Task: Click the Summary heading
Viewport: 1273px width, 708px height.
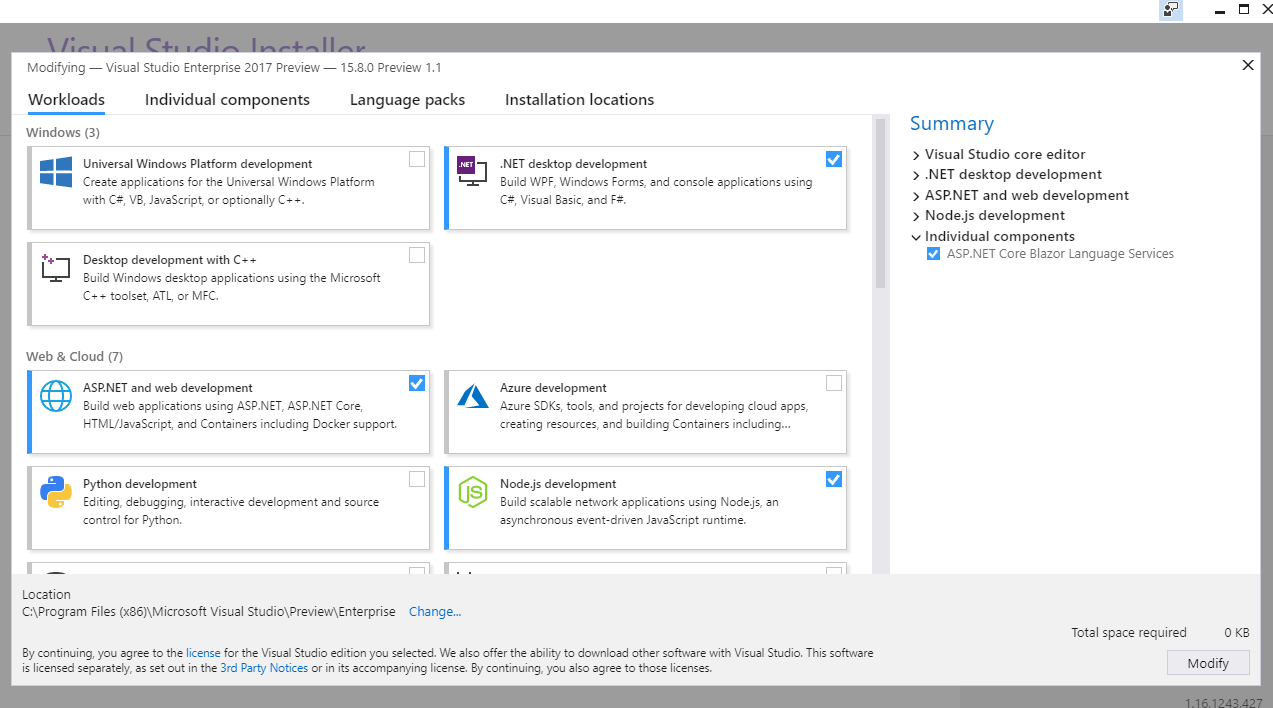Action: click(x=952, y=124)
